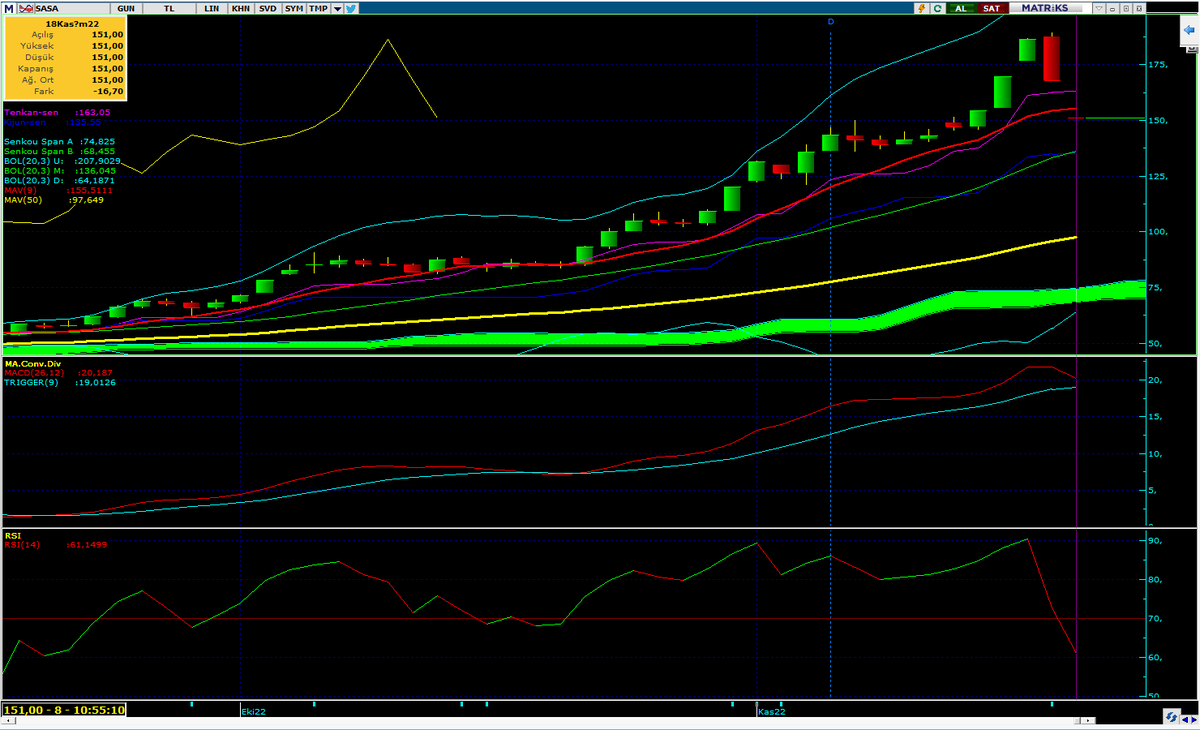Image resolution: width=1200 pixels, height=730 pixels.
Task: Click the green refresh icon
Action: [x=938, y=8]
